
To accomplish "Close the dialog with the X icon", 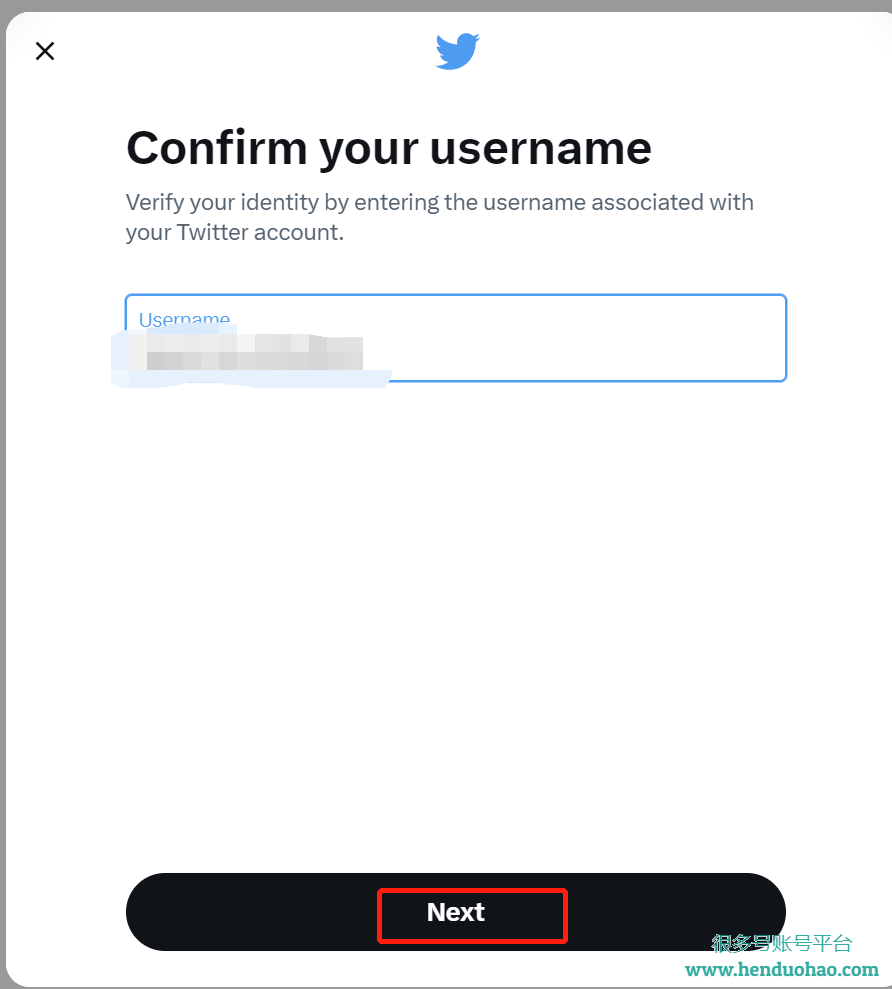I will 45,51.
